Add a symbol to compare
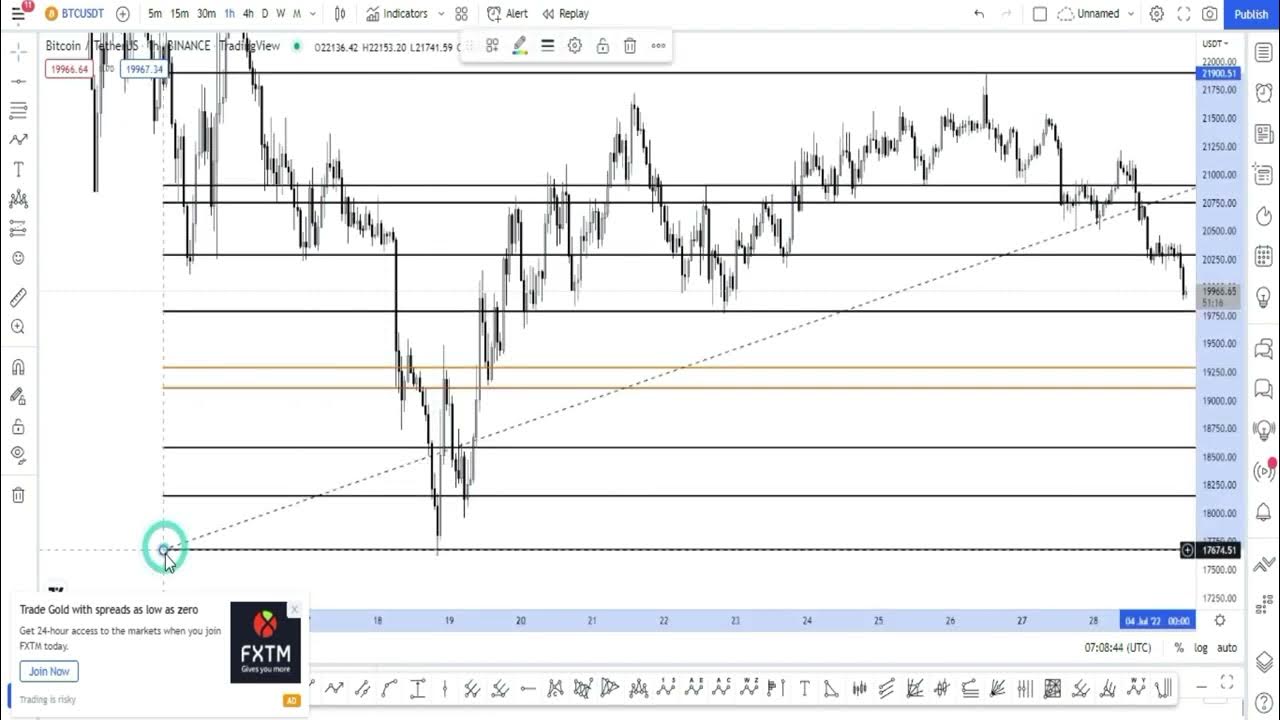The height and width of the screenshot is (720, 1280). coord(122,14)
